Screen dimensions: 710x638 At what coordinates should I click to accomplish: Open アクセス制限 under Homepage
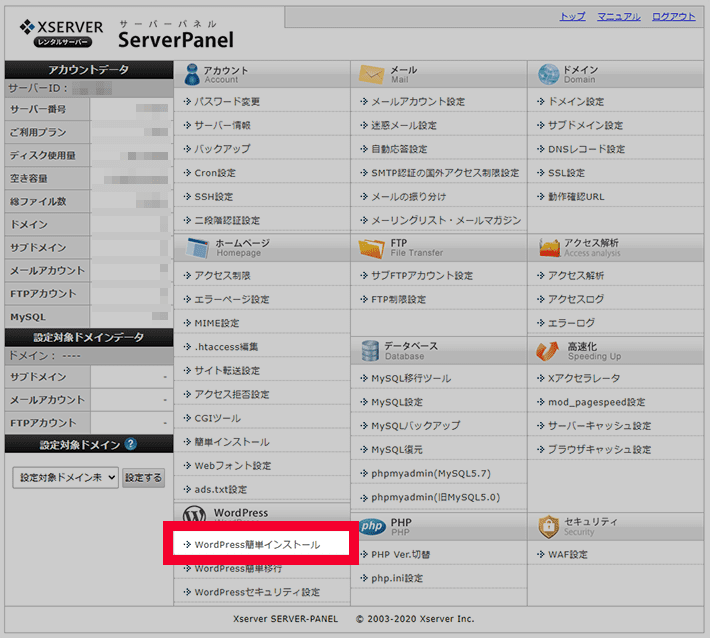222,275
